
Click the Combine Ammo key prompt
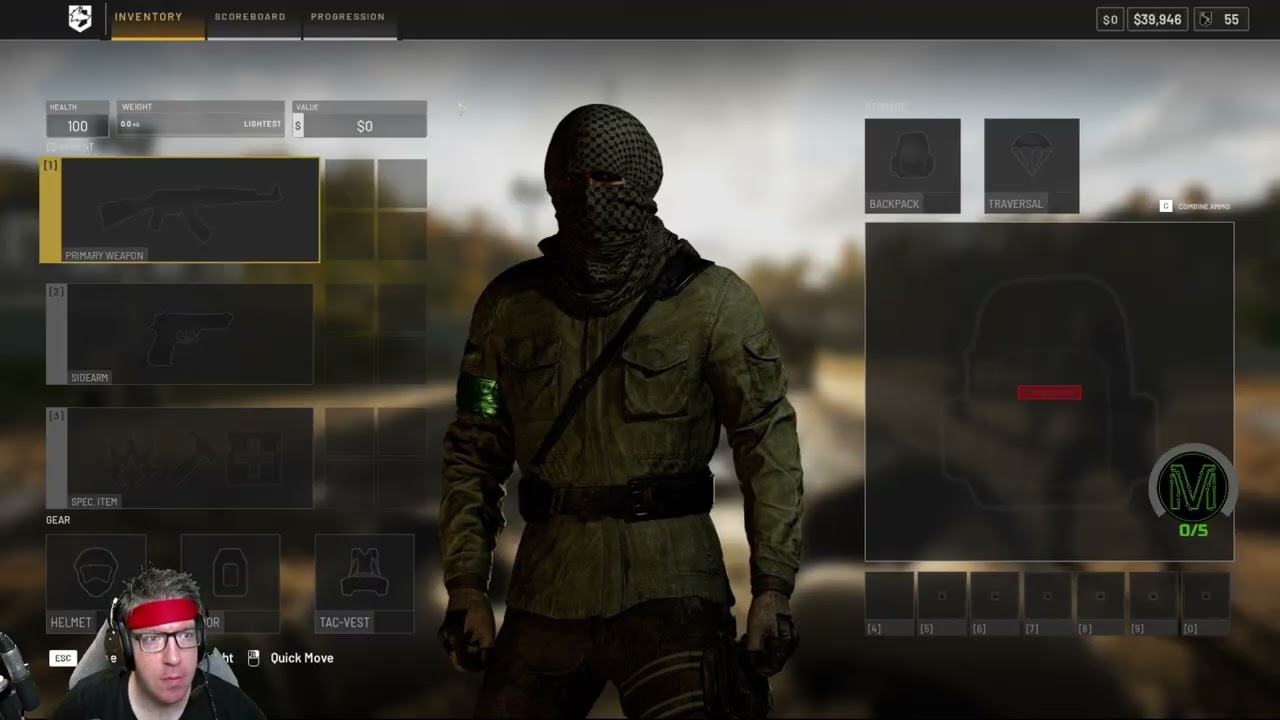[x=1195, y=206]
